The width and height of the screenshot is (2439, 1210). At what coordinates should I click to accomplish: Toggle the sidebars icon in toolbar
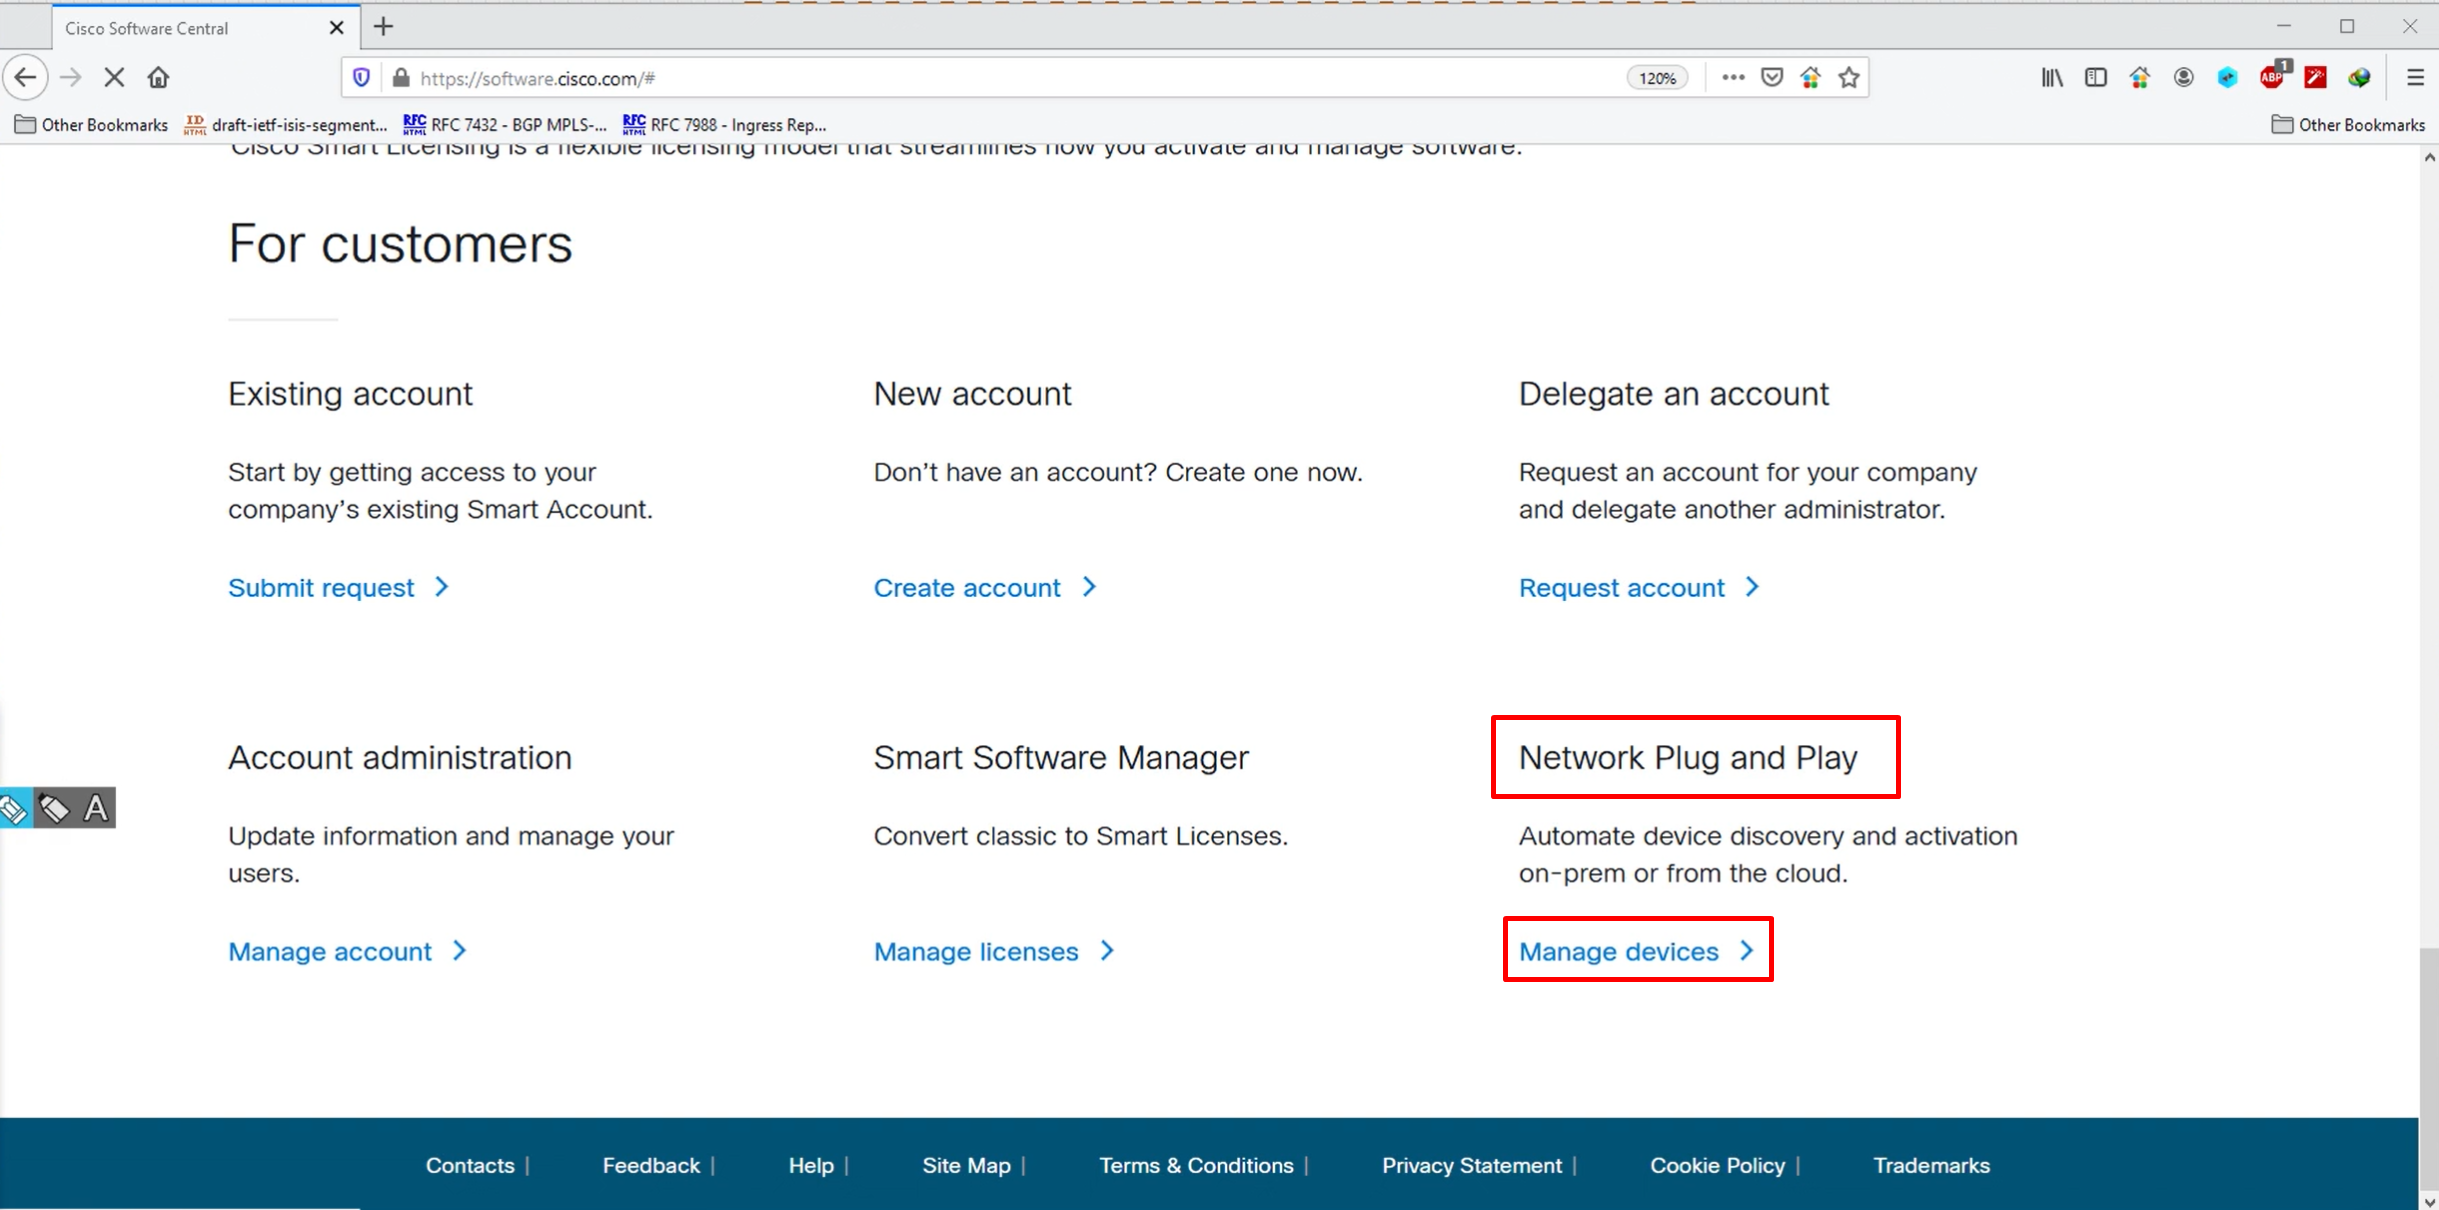point(2096,77)
